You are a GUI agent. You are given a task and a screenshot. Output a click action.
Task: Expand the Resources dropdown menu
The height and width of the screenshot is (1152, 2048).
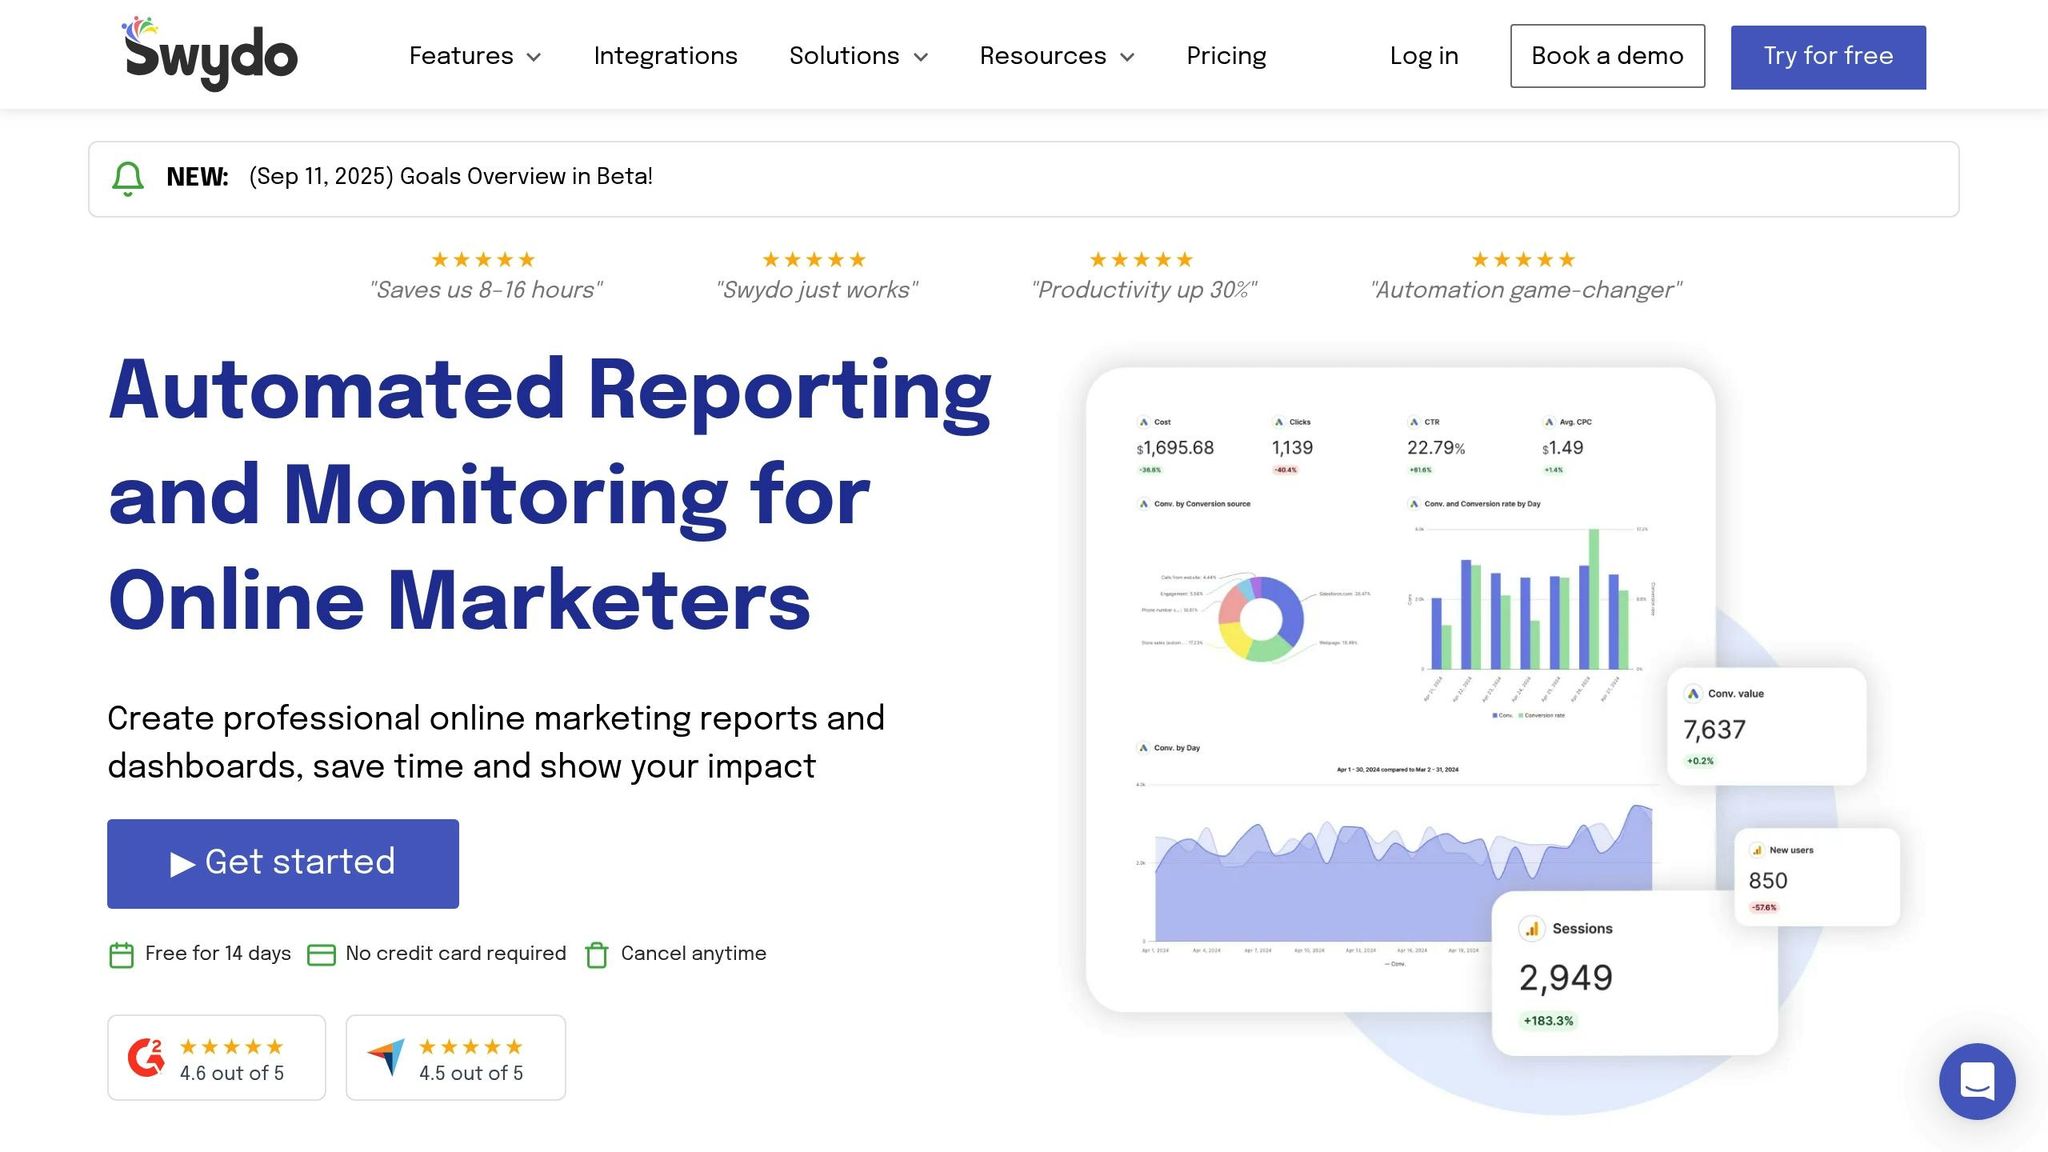pyautogui.click(x=1056, y=56)
